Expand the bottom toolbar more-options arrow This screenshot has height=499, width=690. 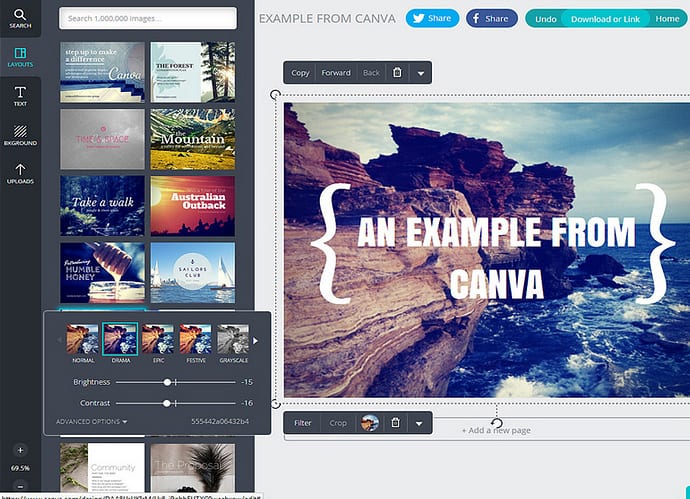[x=419, y=423]
